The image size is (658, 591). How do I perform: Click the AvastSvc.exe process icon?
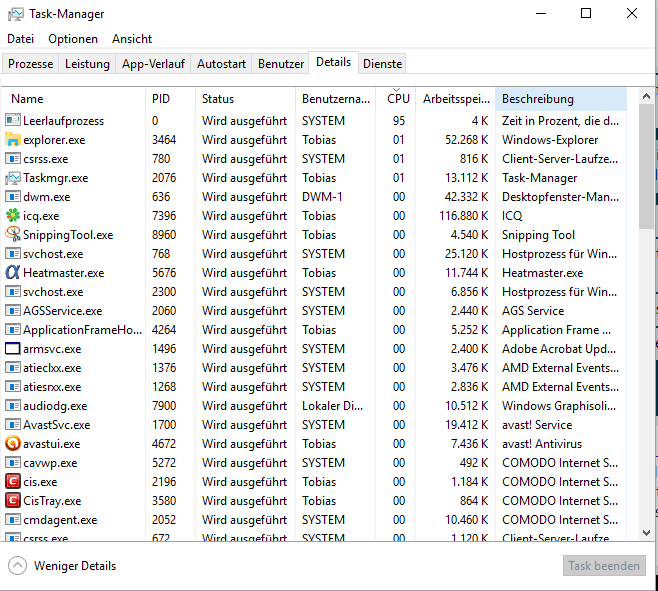point(13,424)
